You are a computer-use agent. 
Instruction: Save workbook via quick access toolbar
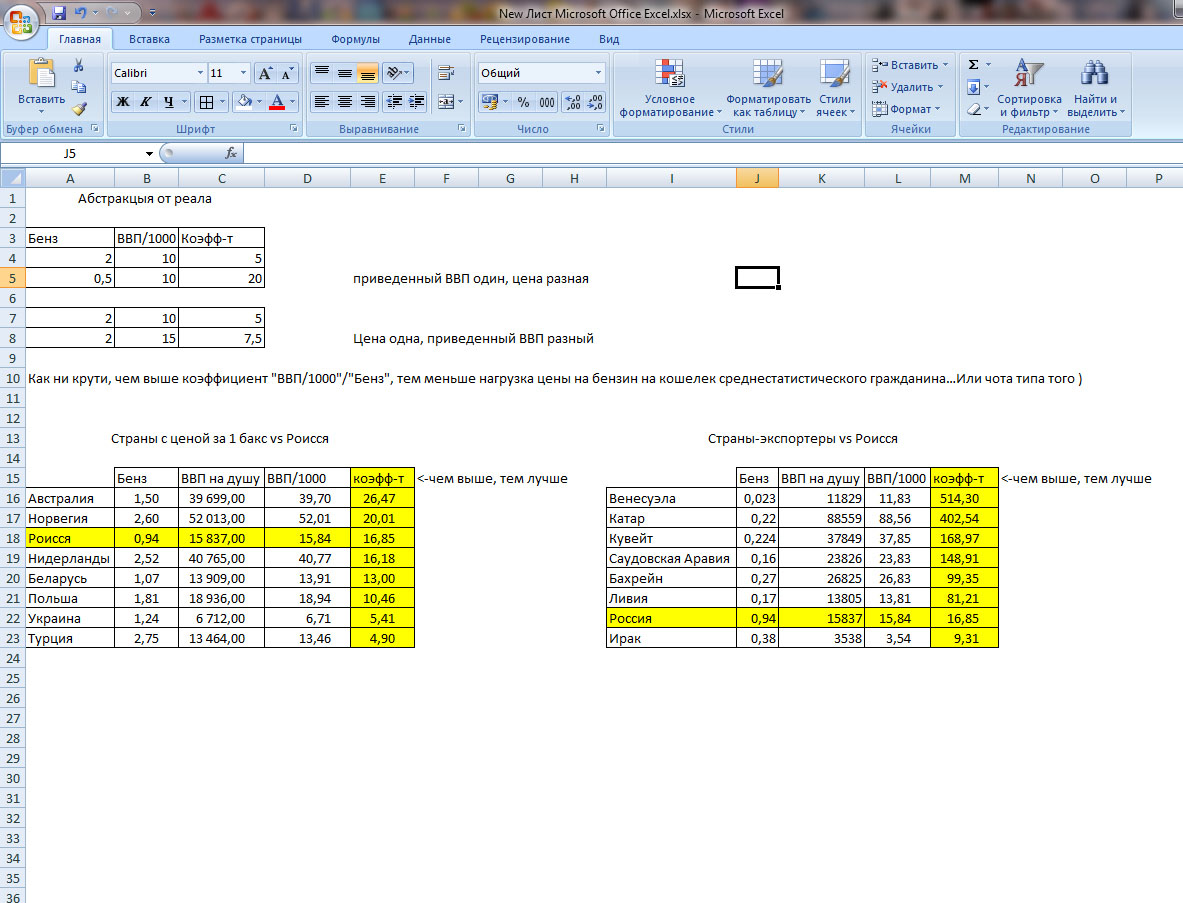click(x=59, y=13)
